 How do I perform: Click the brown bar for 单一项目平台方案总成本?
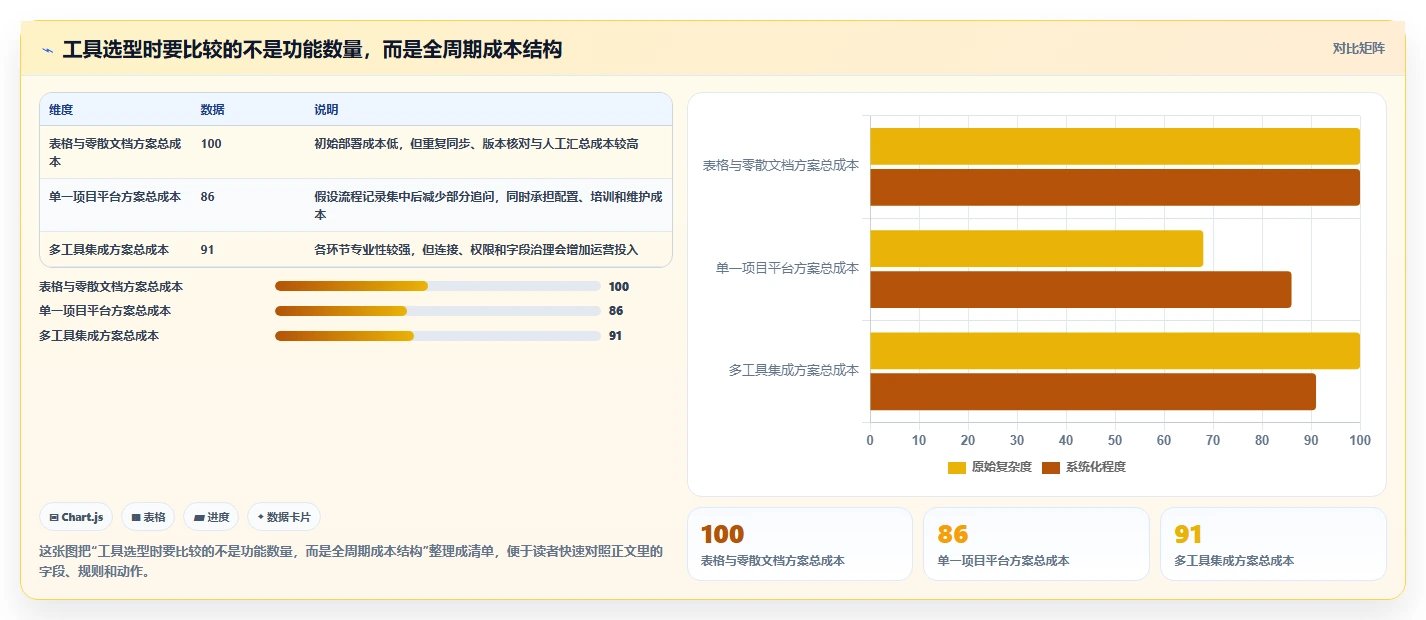tap(1081, 289)
